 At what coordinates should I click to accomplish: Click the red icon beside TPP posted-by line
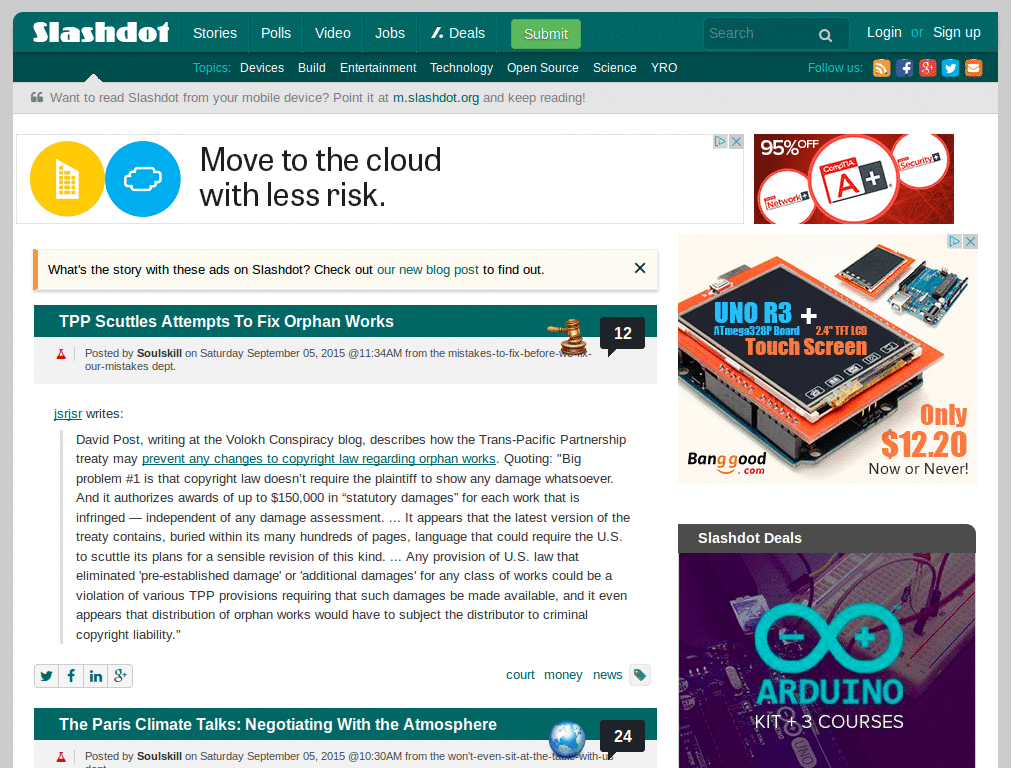(61, 354)
